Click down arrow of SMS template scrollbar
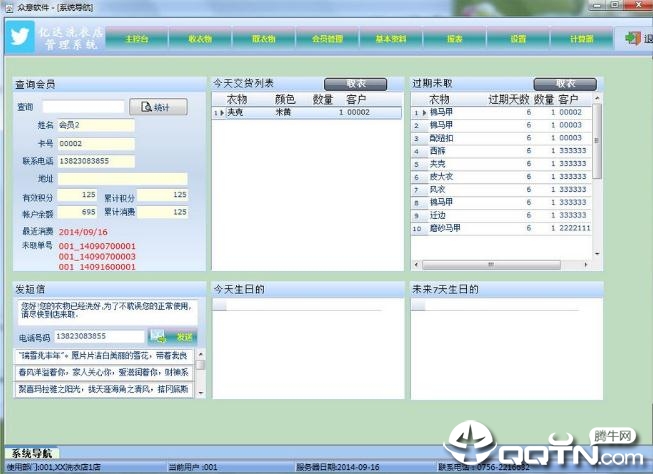Image resolution: width=653 pixels, height=474 pixels. (201, 392)
